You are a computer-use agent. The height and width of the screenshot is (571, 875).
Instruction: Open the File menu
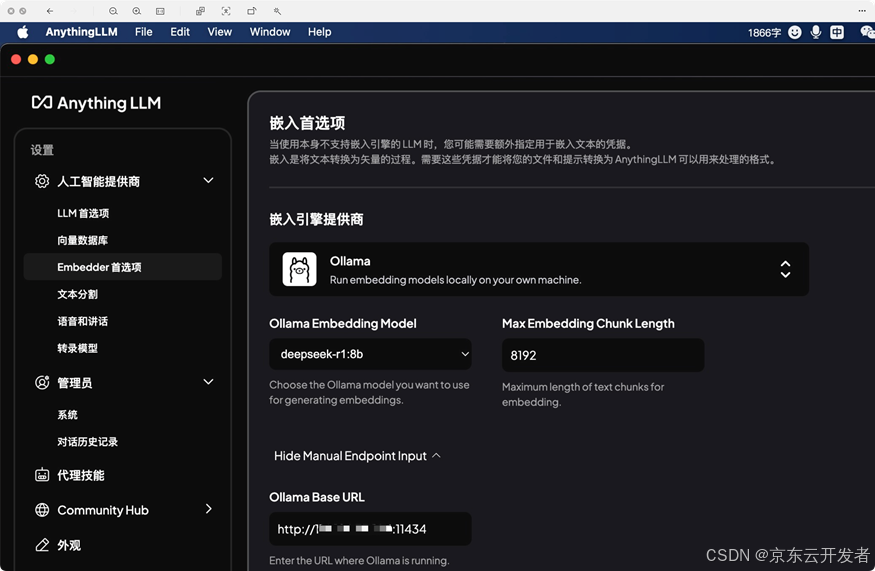143,32
